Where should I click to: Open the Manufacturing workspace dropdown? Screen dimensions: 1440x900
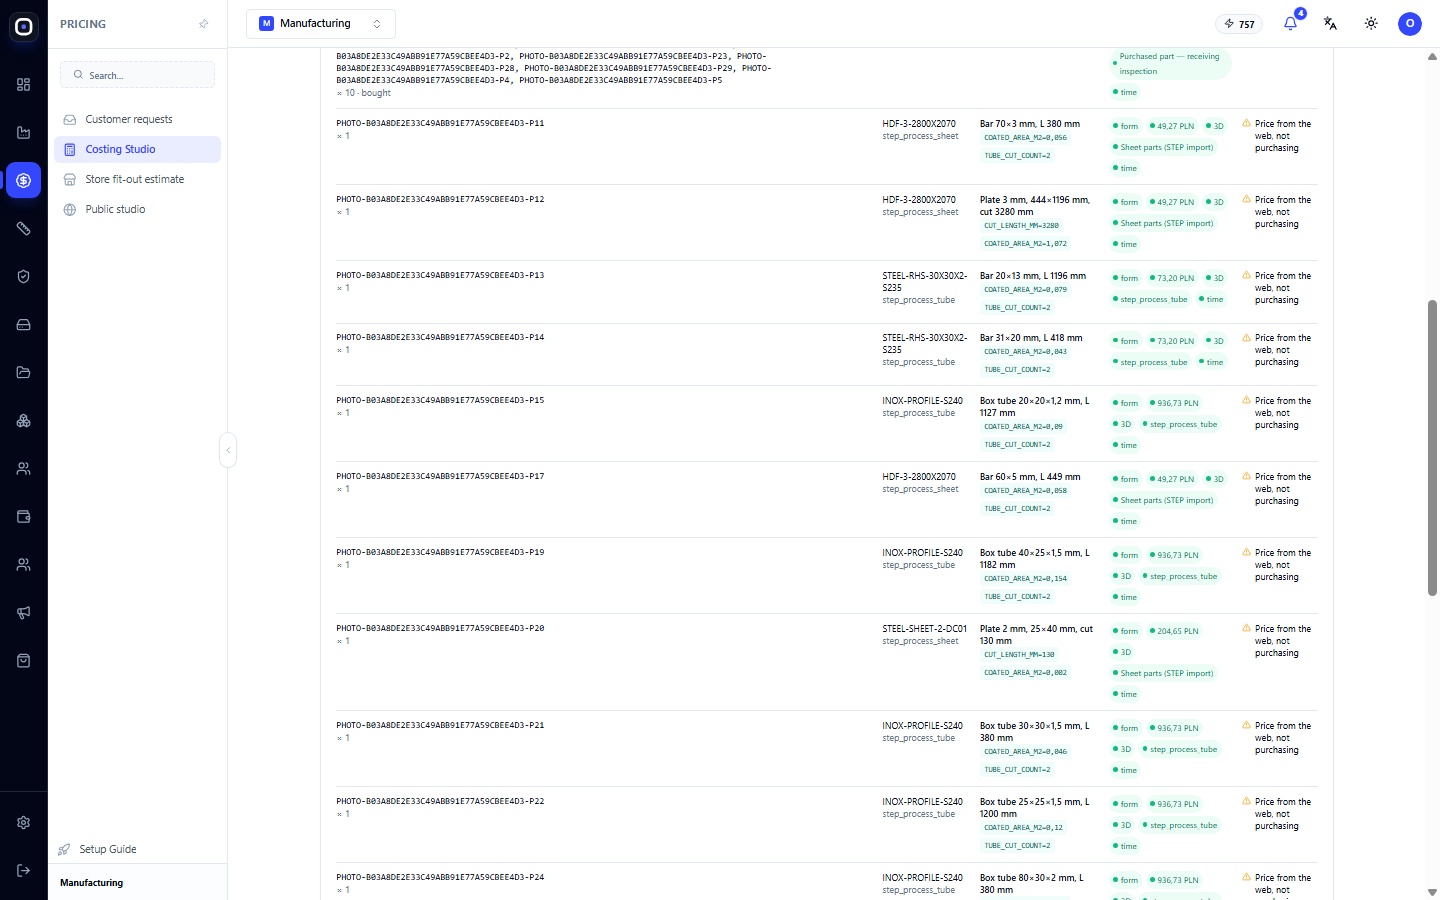point(321,24)
